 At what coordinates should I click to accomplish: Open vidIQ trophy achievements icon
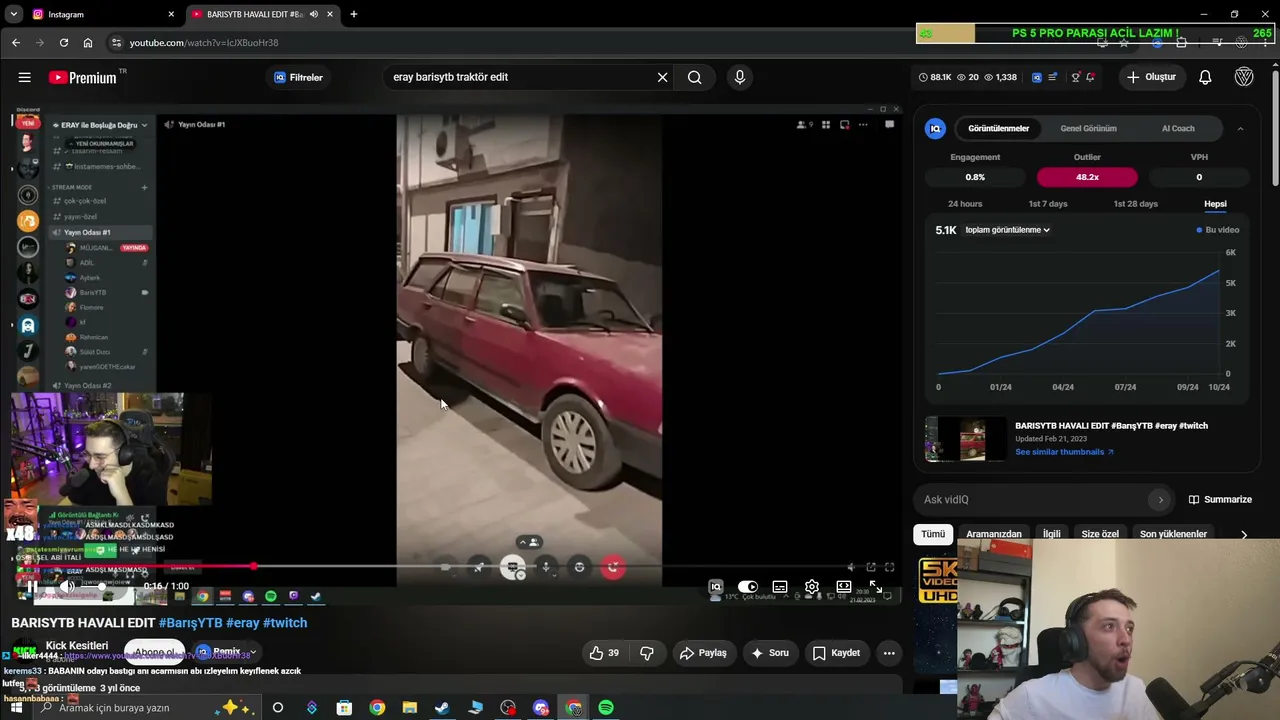pyautogui.click(x=1075, y=77)
